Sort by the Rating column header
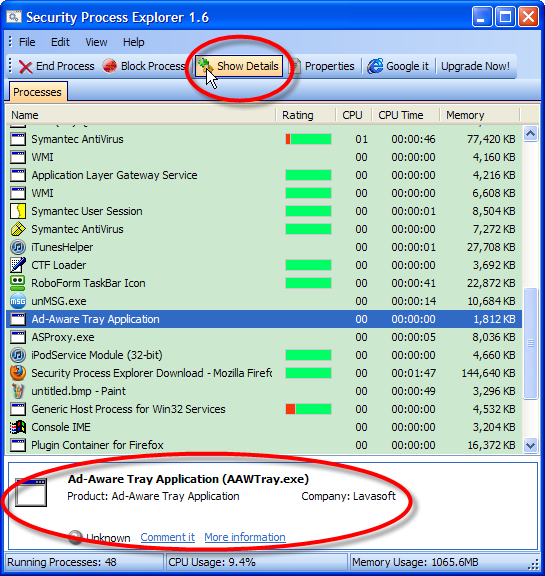Viewport: 545px width, 576px height. [x=306, y=115]
